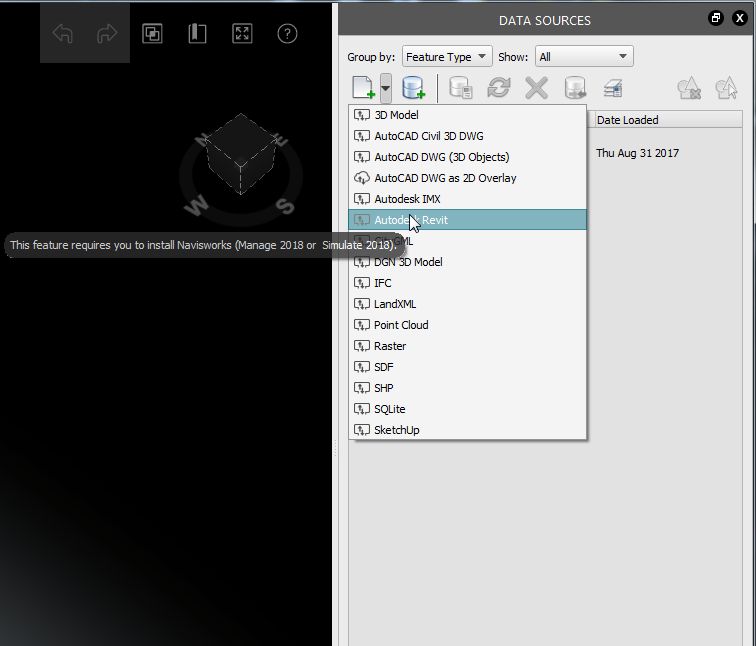This screenshot has height=646, width=756.
Task: Click the view cube in canvas
Action: coord(241,154)
